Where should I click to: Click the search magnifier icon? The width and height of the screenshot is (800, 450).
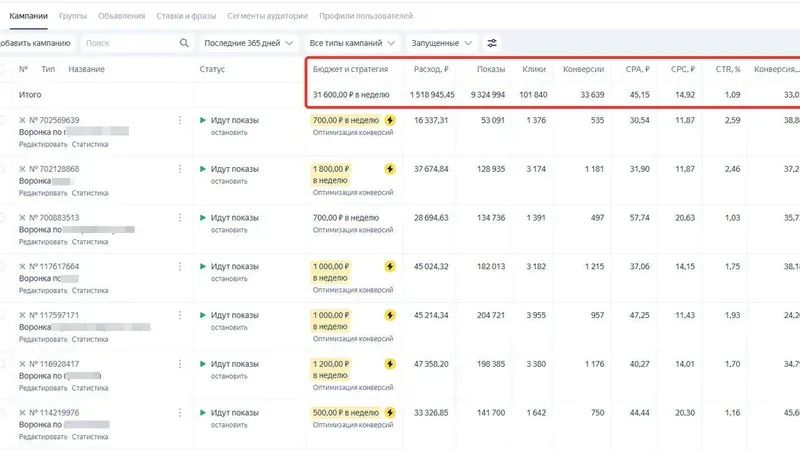coord(183,43)
